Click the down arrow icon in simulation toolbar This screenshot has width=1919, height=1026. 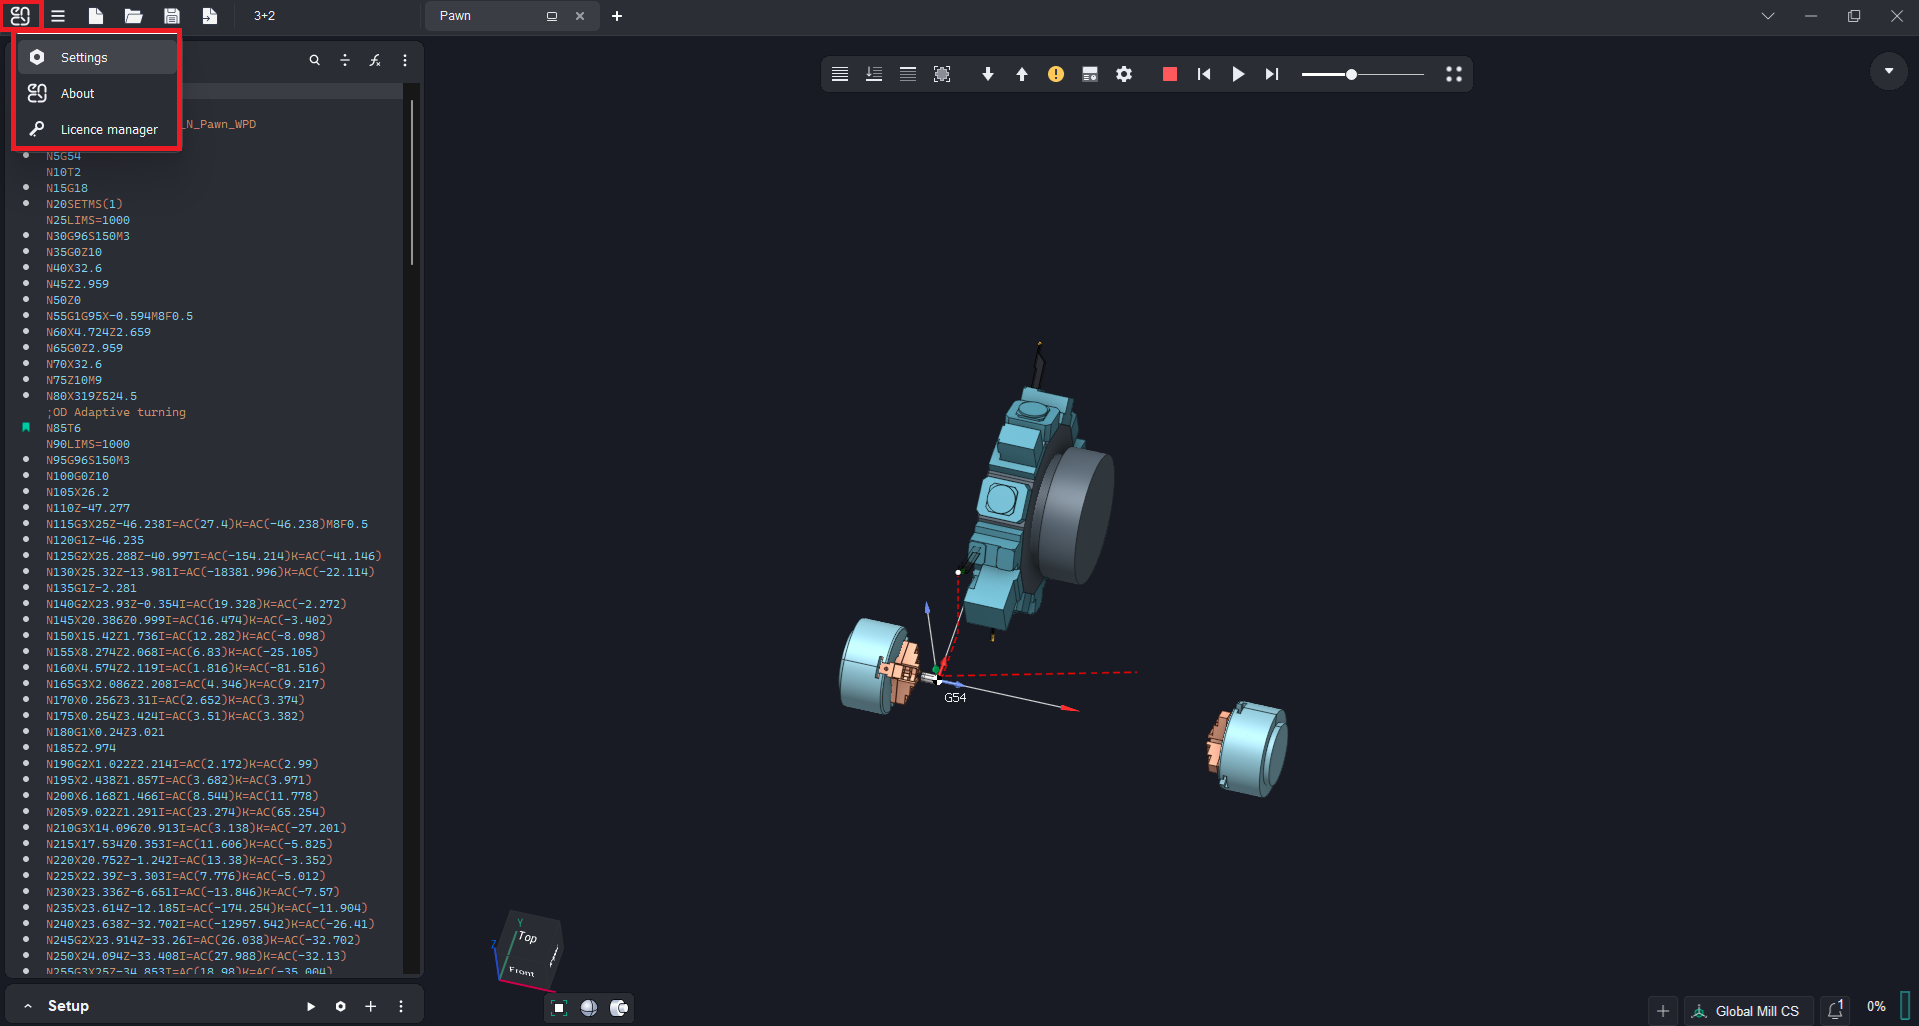click(x=987, y=74)
